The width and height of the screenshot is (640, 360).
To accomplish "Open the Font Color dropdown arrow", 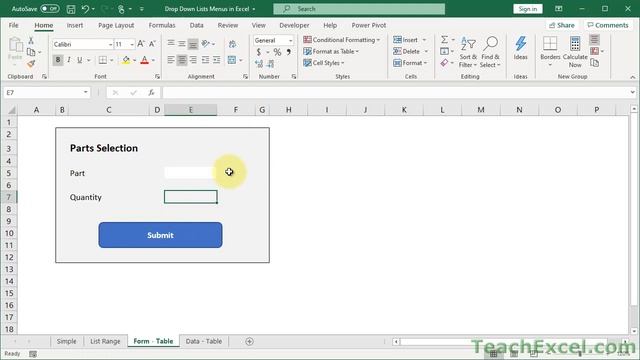I will (153, 60).
